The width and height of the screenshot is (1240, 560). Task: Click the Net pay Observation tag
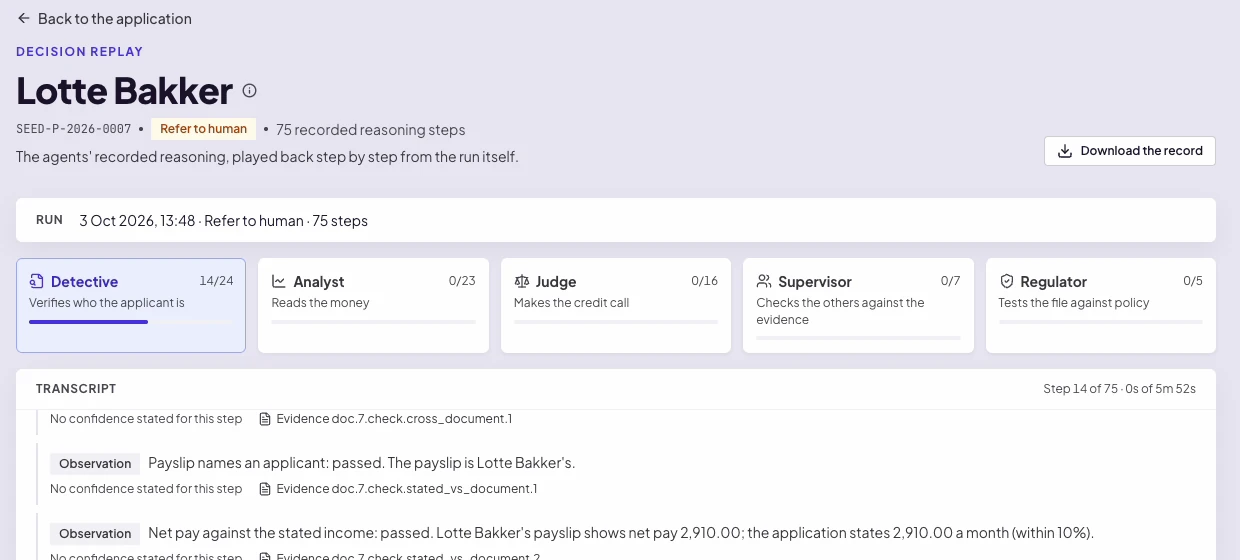95,534
